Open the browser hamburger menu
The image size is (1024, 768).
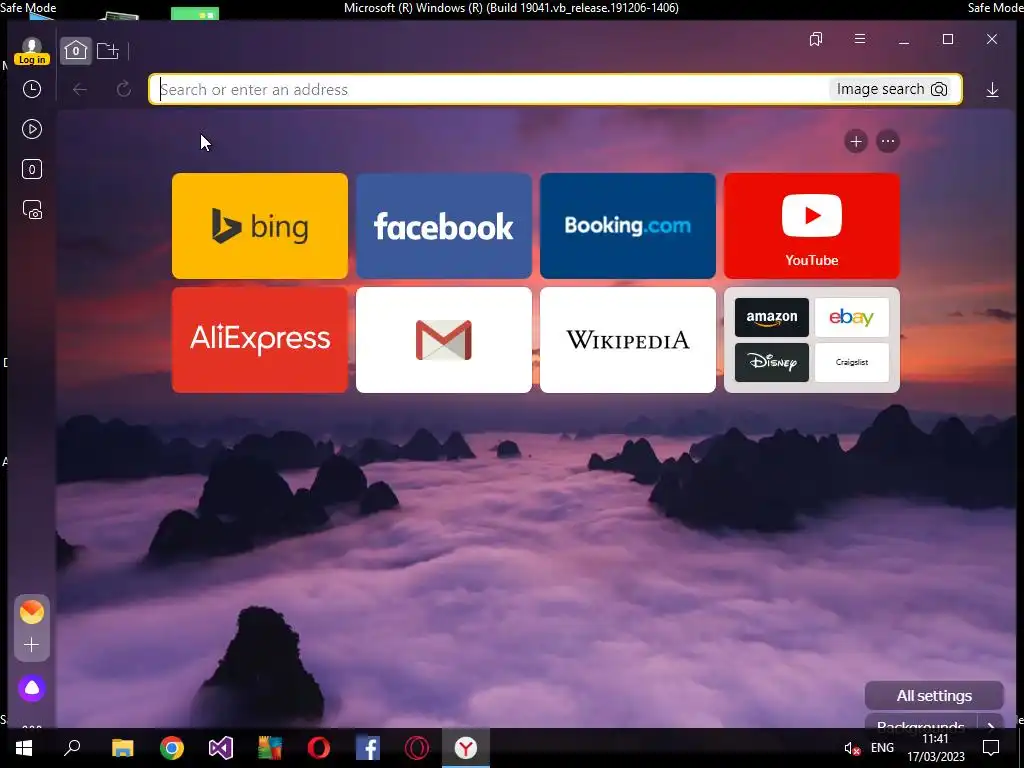(860, 39)
